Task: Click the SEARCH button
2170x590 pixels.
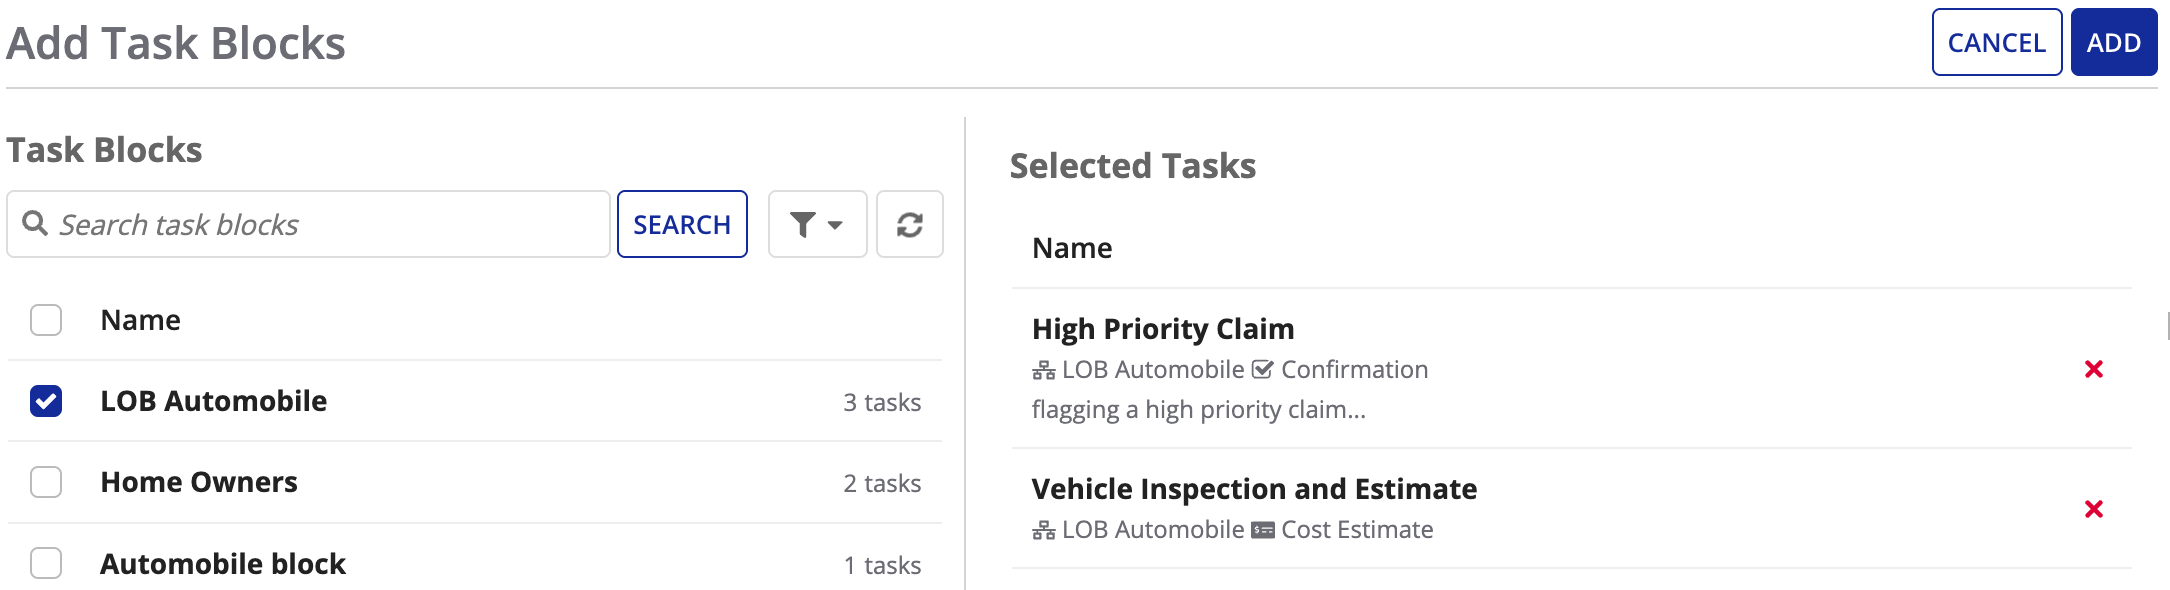Action: pyautogui.click(x=682, y=224)
